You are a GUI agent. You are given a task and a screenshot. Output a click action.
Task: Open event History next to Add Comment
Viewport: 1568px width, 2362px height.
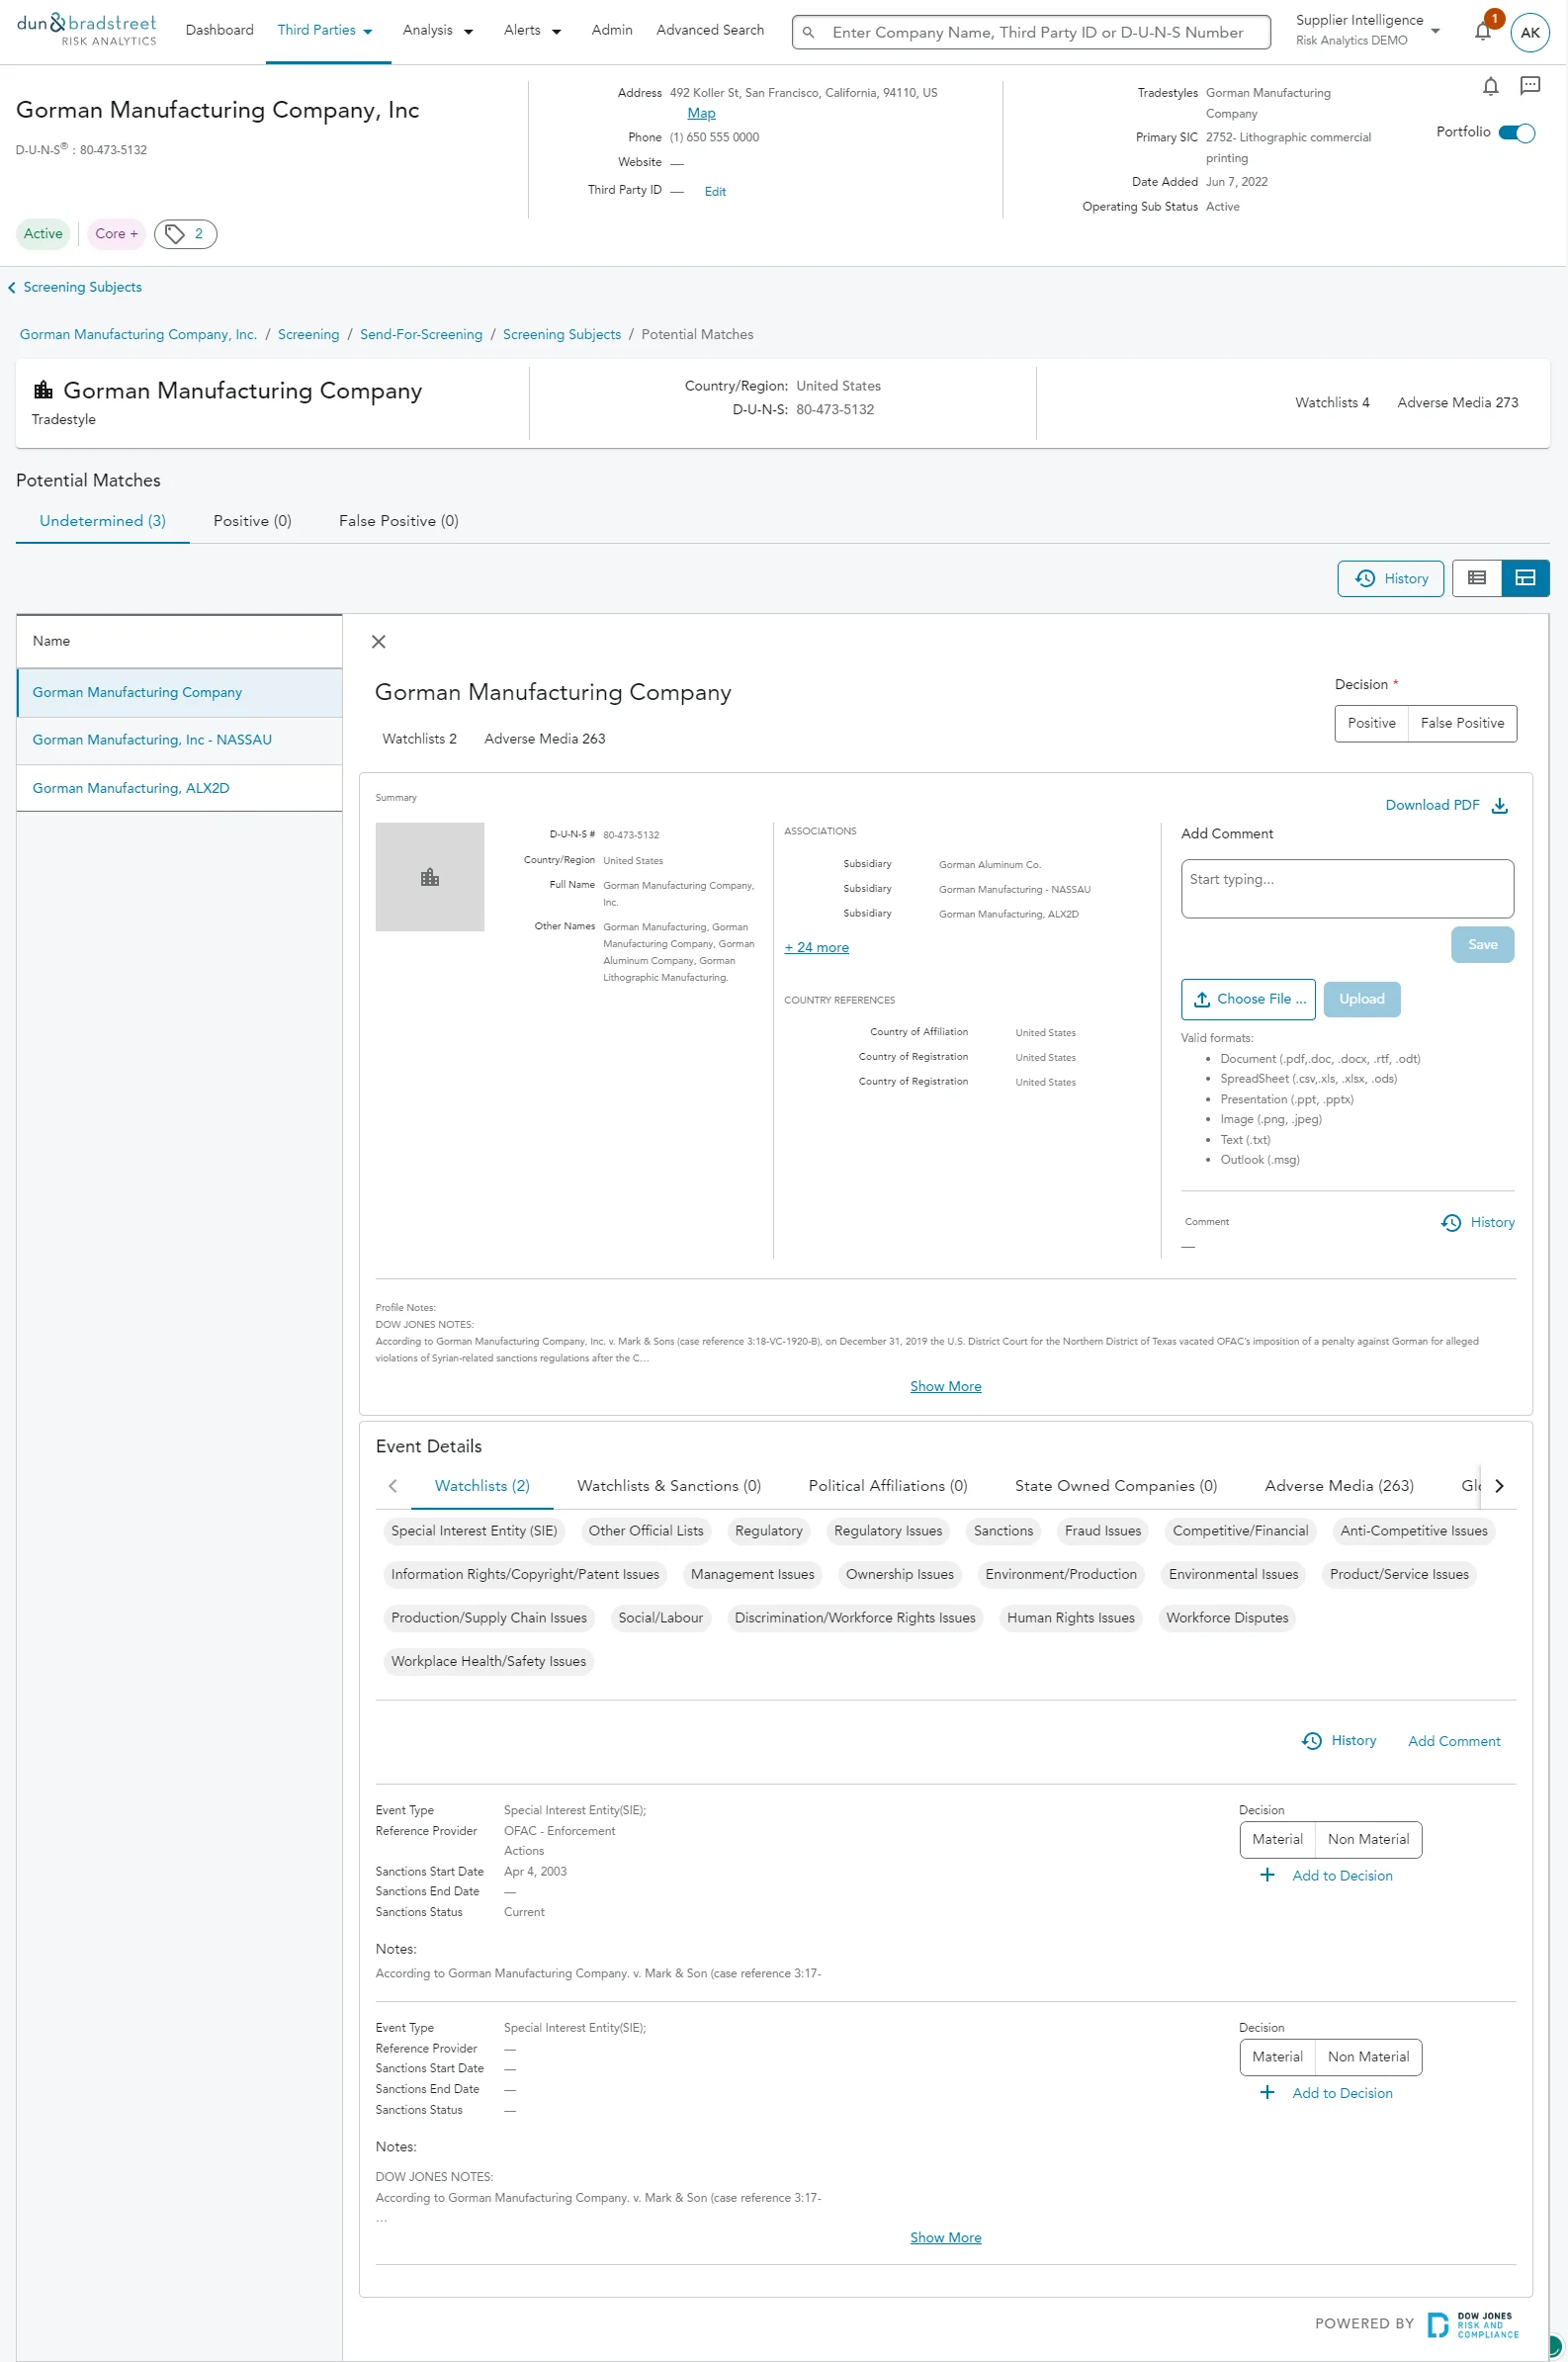(1338, 1741)
